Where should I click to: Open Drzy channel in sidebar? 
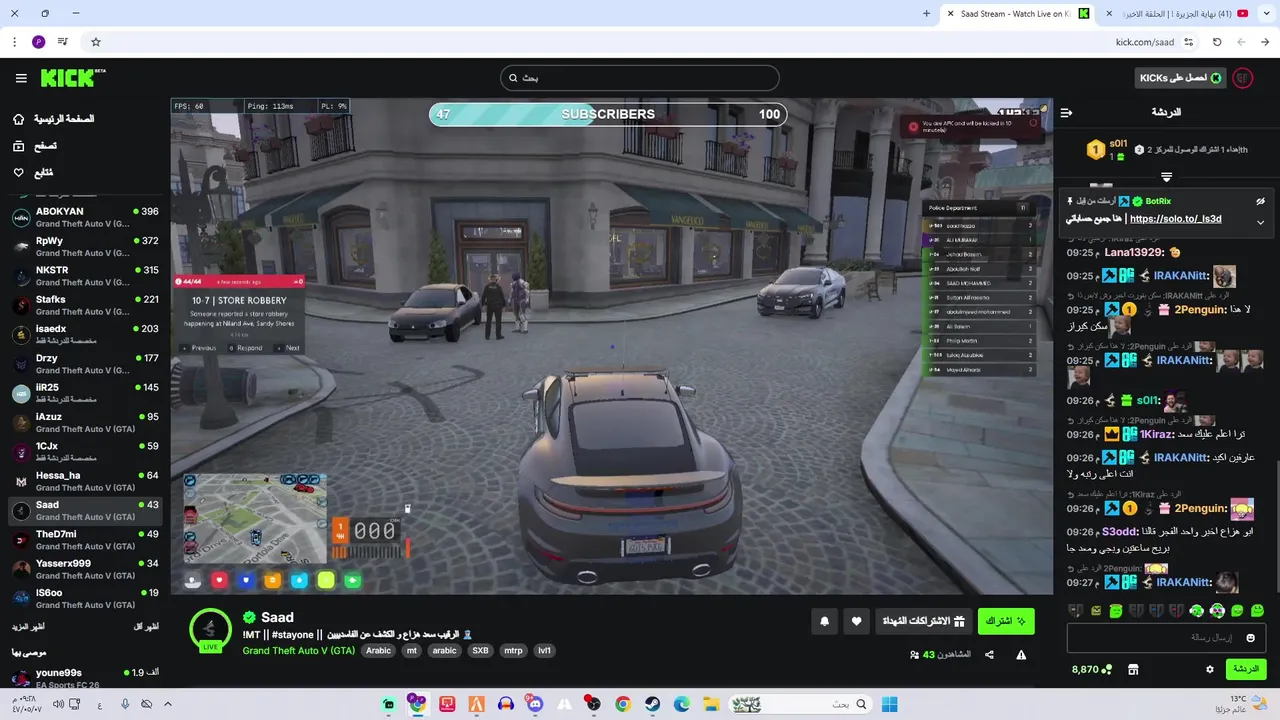click(x=85, y=364)
